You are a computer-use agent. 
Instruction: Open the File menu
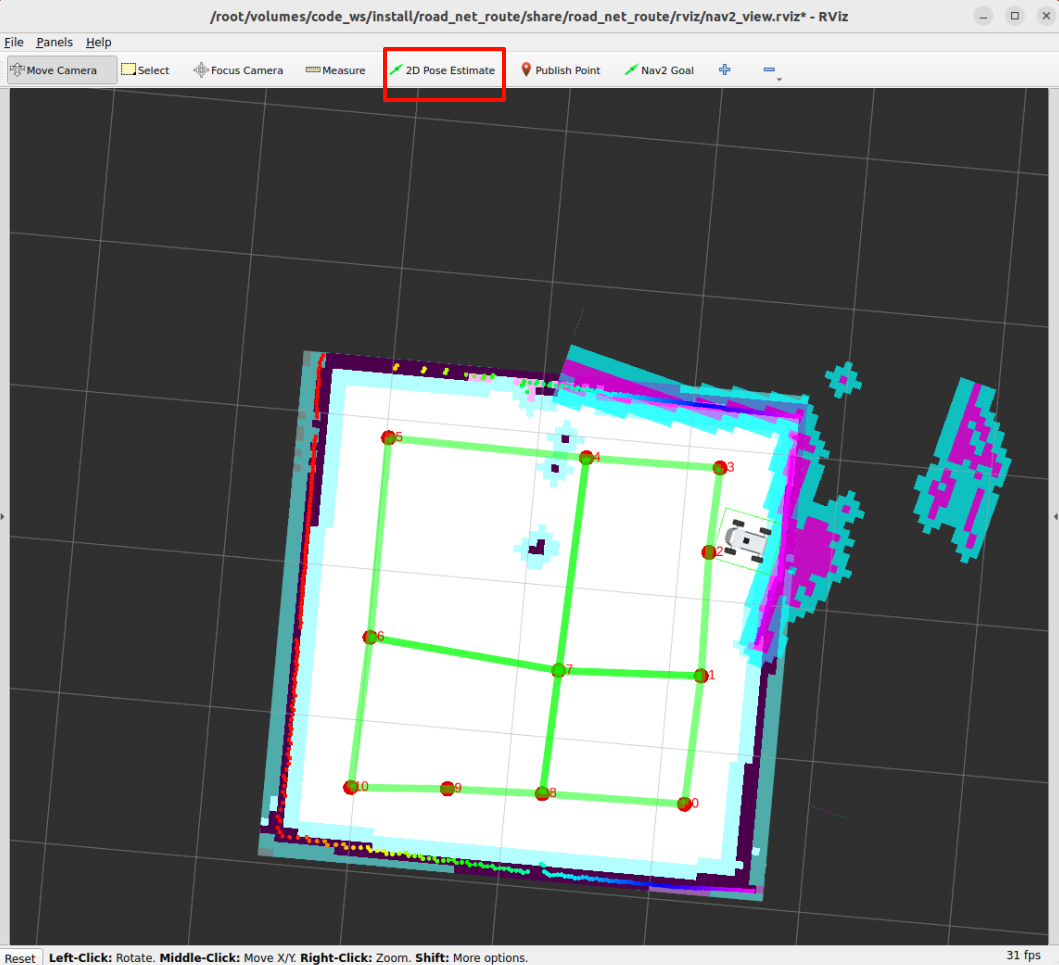[13, 42]
